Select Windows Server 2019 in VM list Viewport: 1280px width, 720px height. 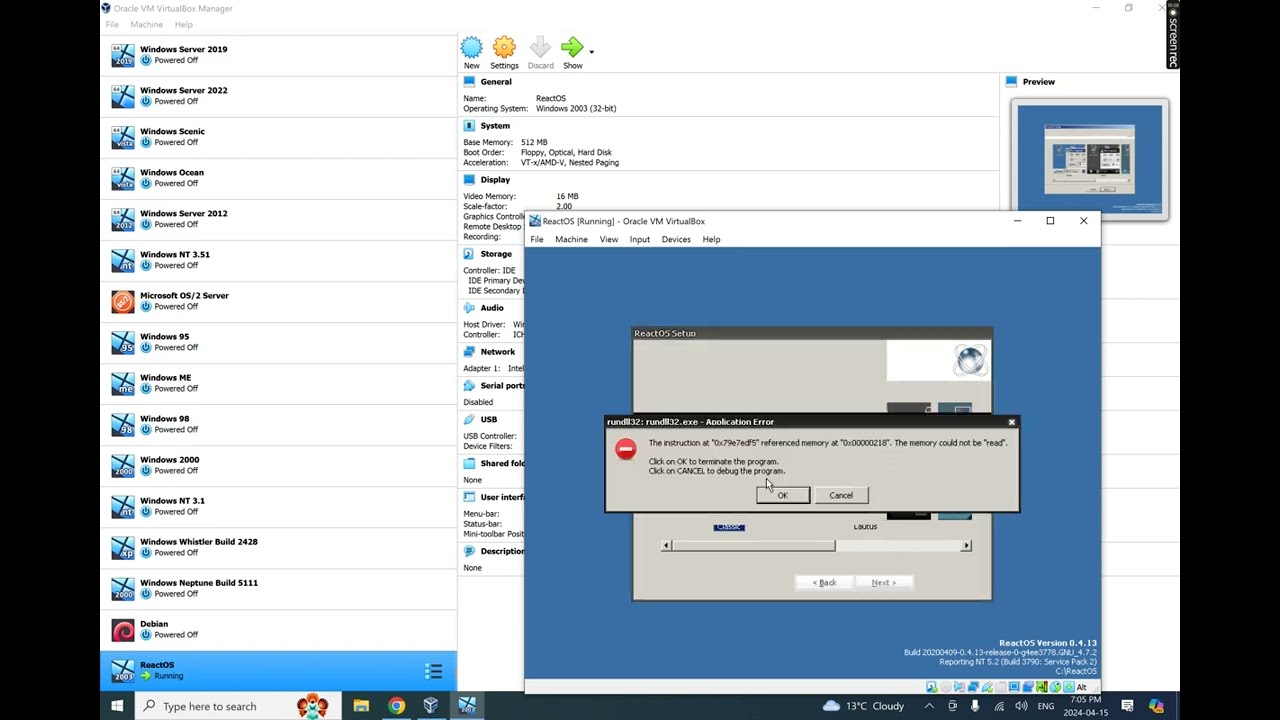278,55
